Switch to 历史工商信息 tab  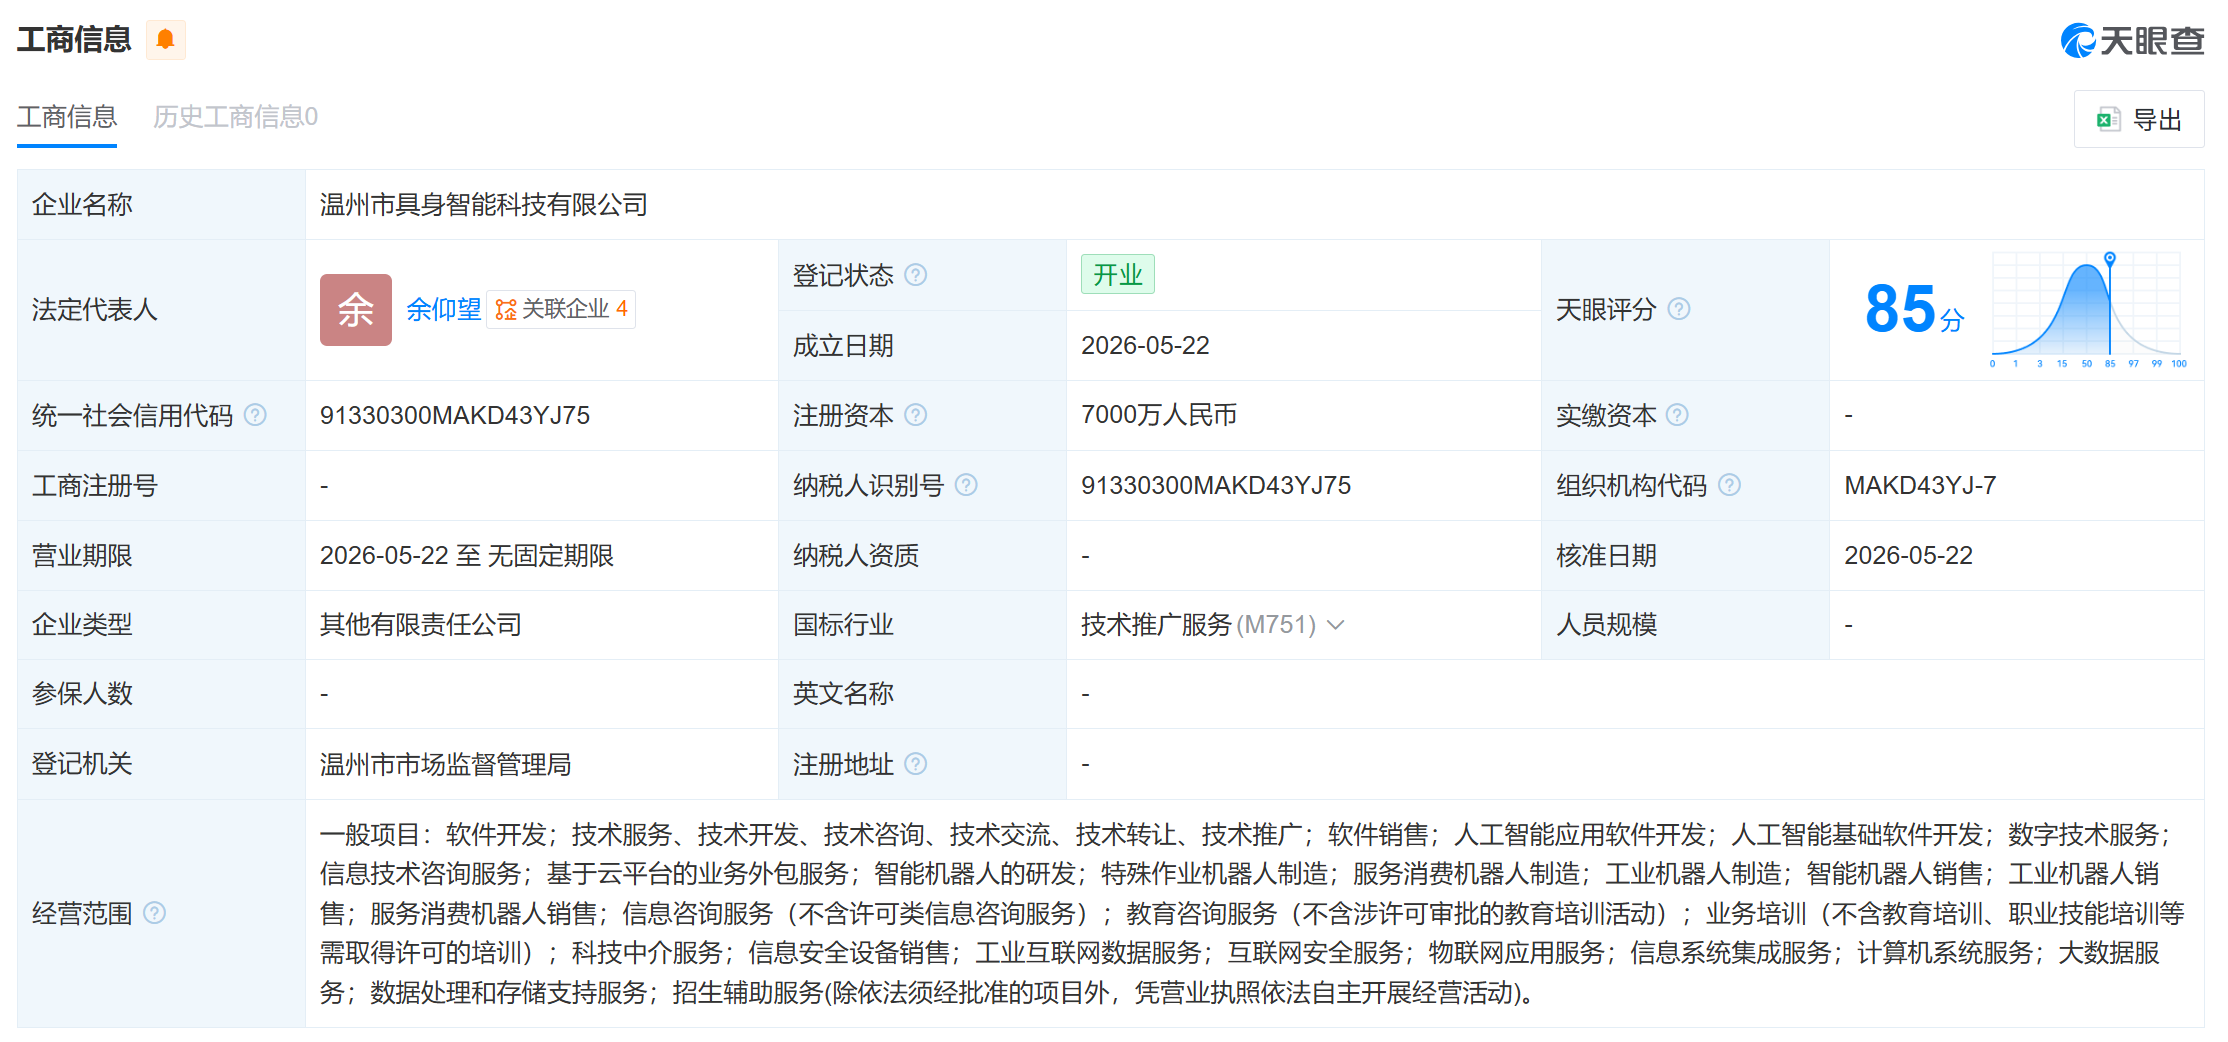pyautogui.click(x=235, y=117)
